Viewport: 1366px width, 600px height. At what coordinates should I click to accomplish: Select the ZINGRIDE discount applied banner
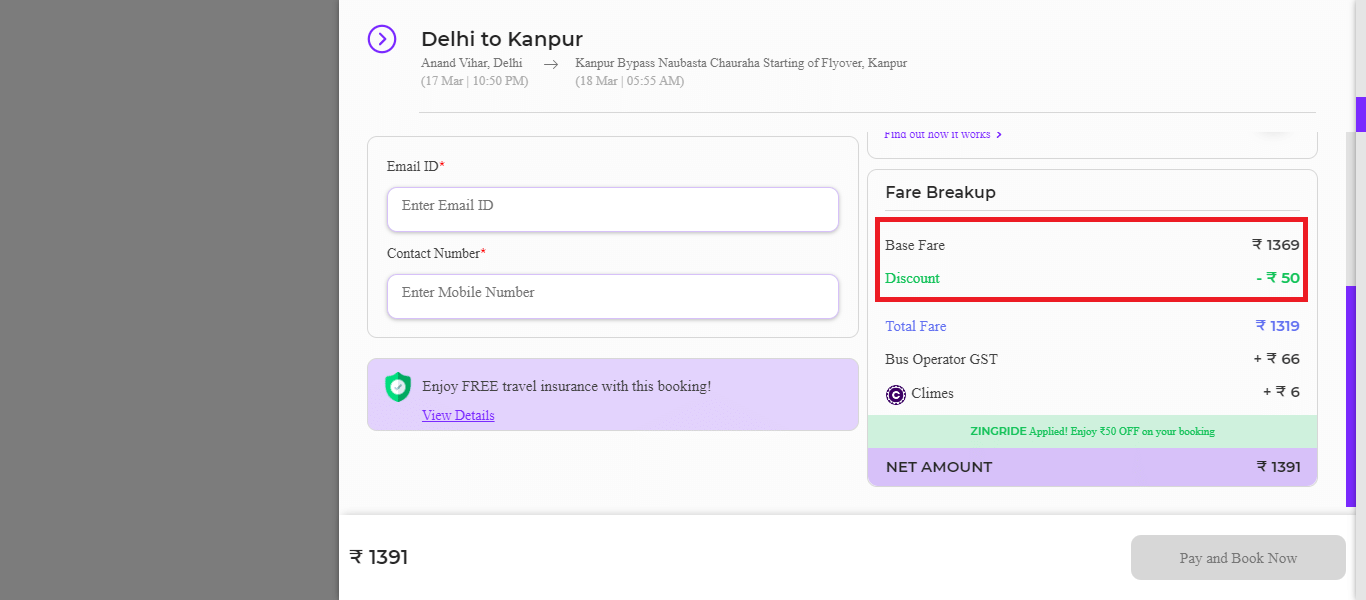(x=1091, y=431)
